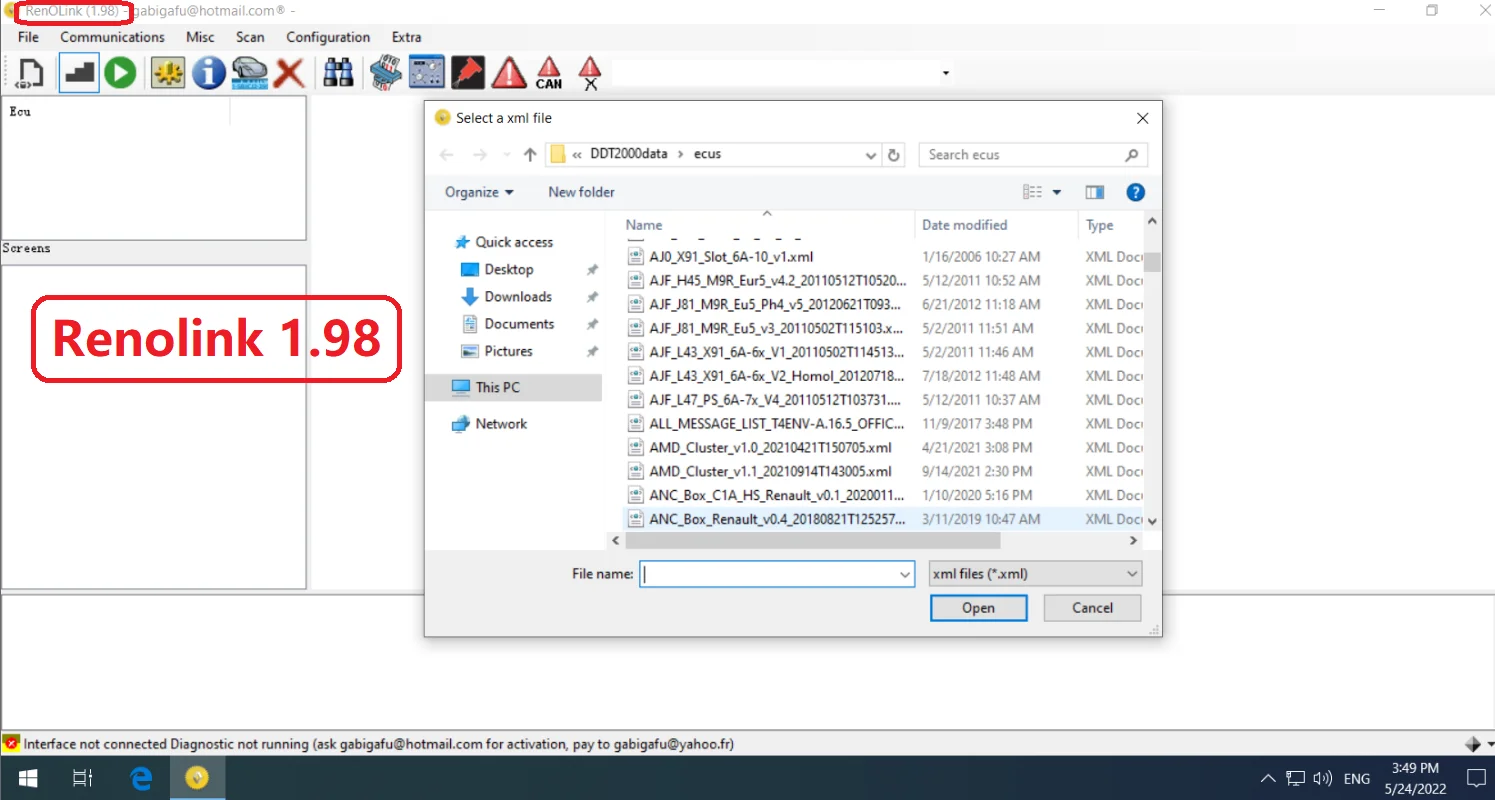Open the Misc menu

tap(200, 37)
